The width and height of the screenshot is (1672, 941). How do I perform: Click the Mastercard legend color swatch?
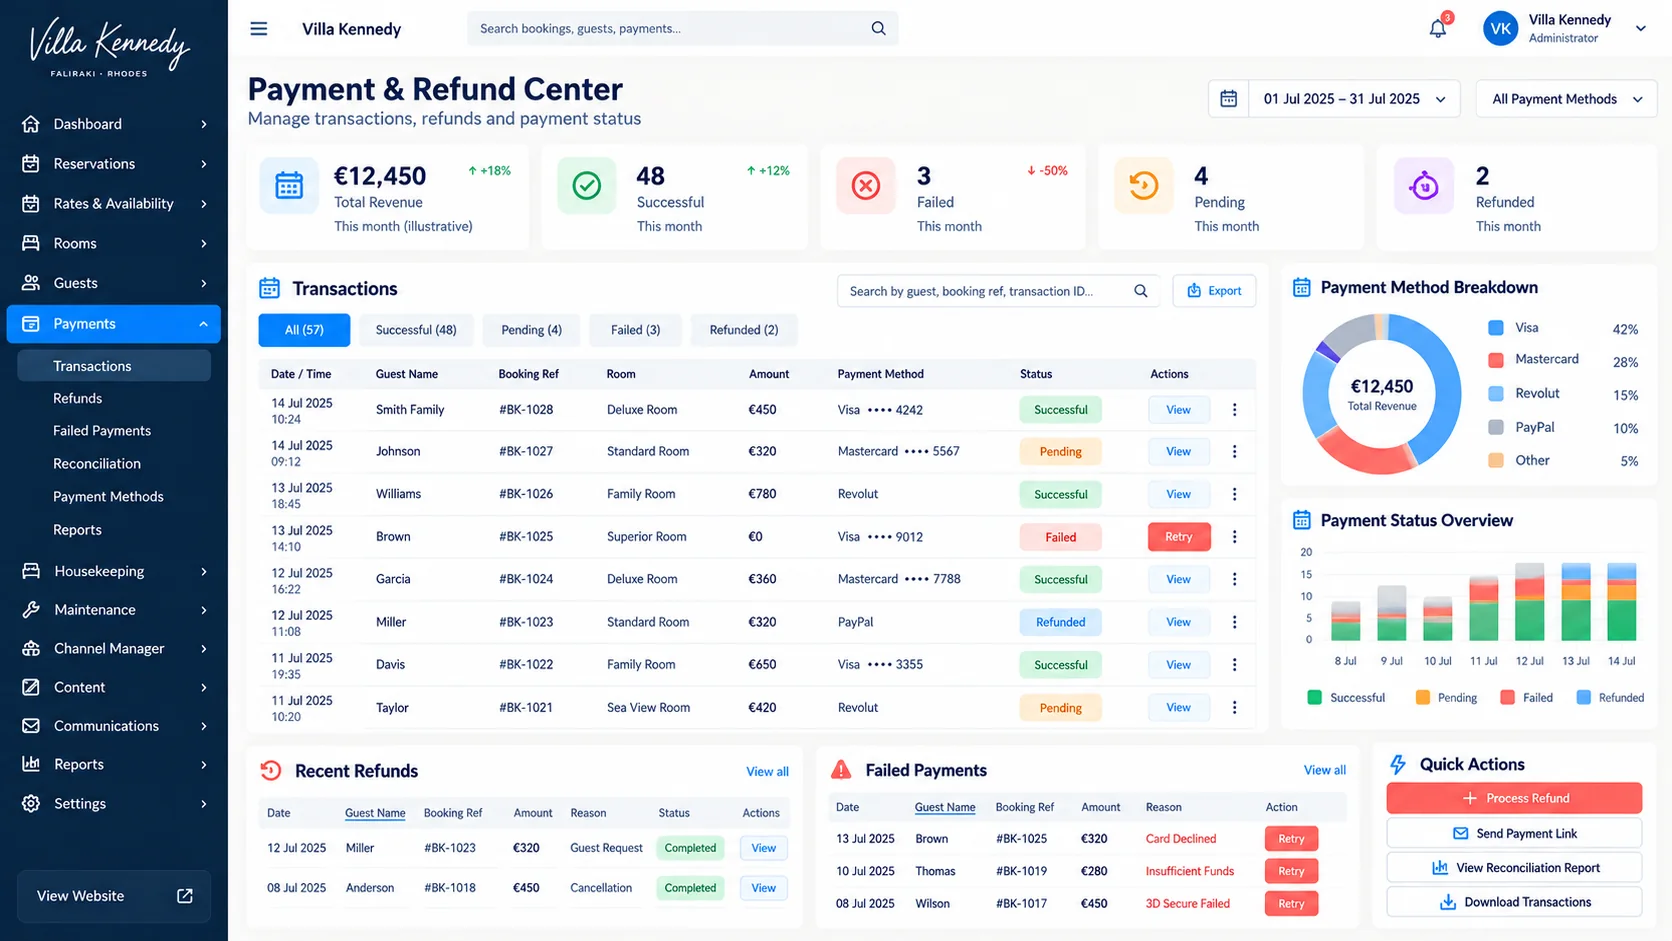pyautogui.click(x=1496, y=360)
